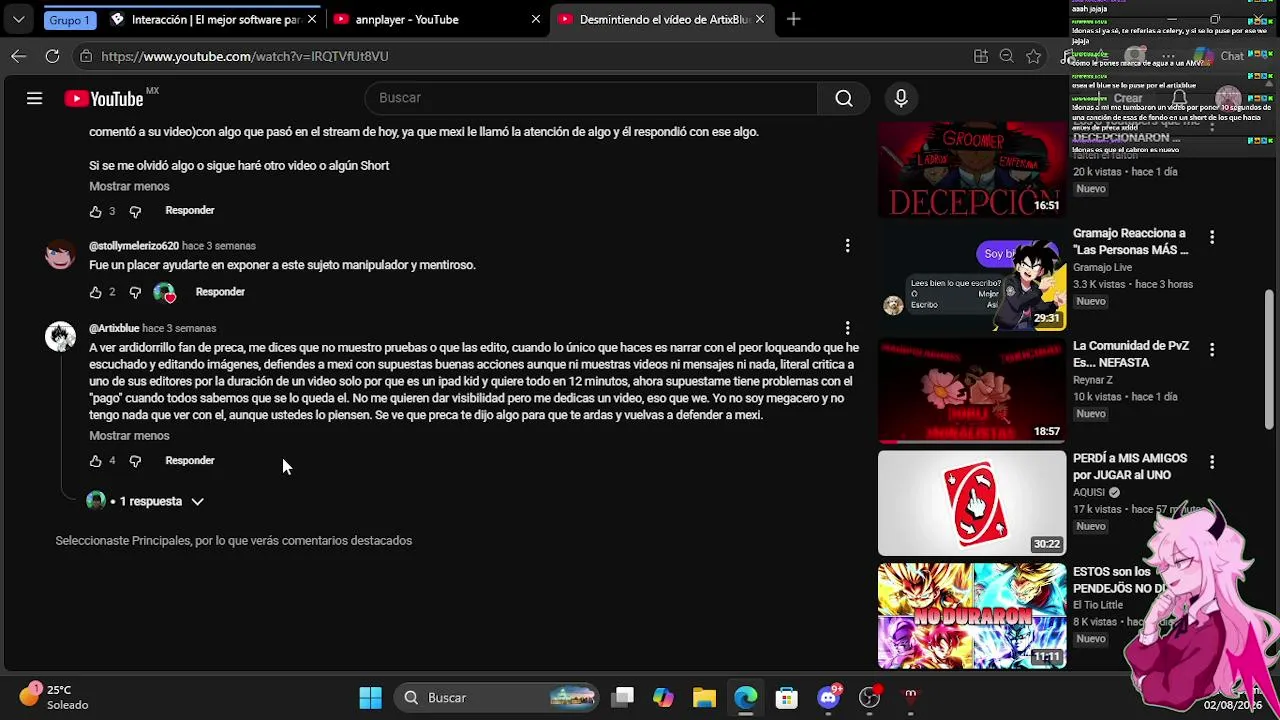Open @stollymelerizo620's profile avatar
This screenshot has height=720, width=1280.
60,255
